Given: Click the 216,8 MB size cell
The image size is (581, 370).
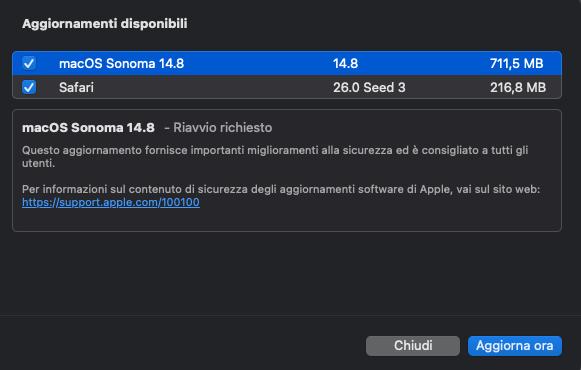Looking at the screenshot, I should click(x=518, y=87).
